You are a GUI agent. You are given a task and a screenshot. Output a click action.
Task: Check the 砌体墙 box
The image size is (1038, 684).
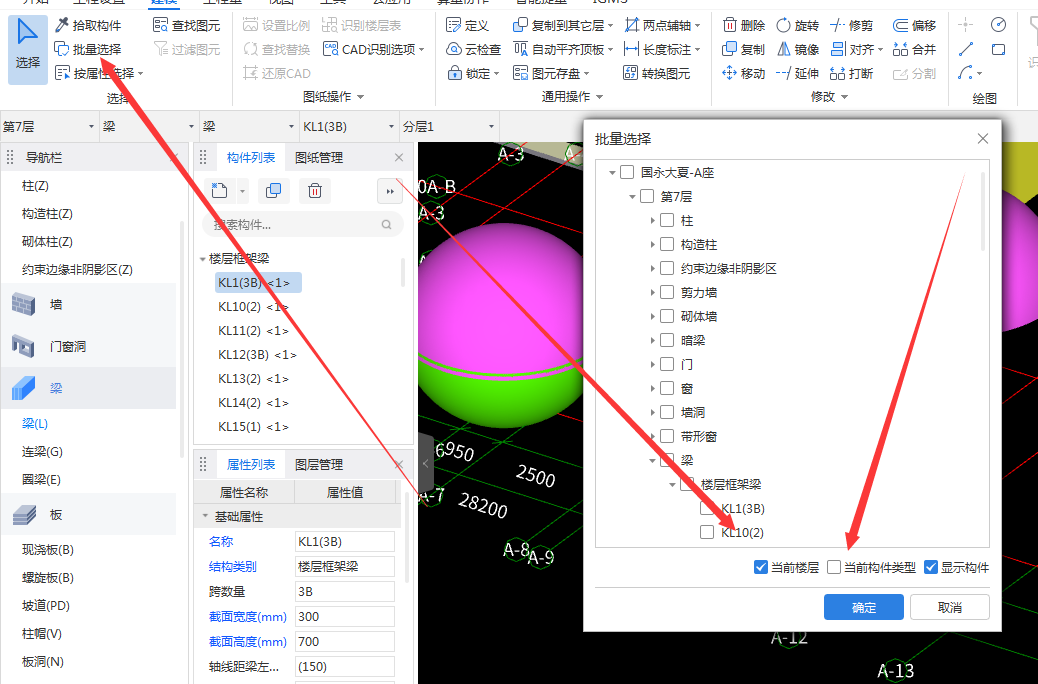(667, 316)
